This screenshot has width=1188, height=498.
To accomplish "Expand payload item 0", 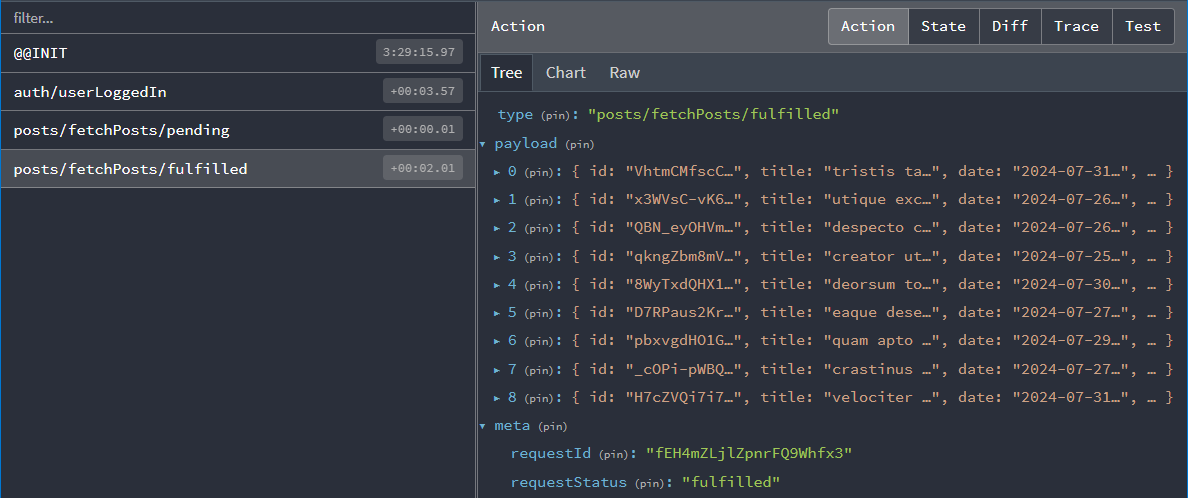I will (x=497, y=172).
